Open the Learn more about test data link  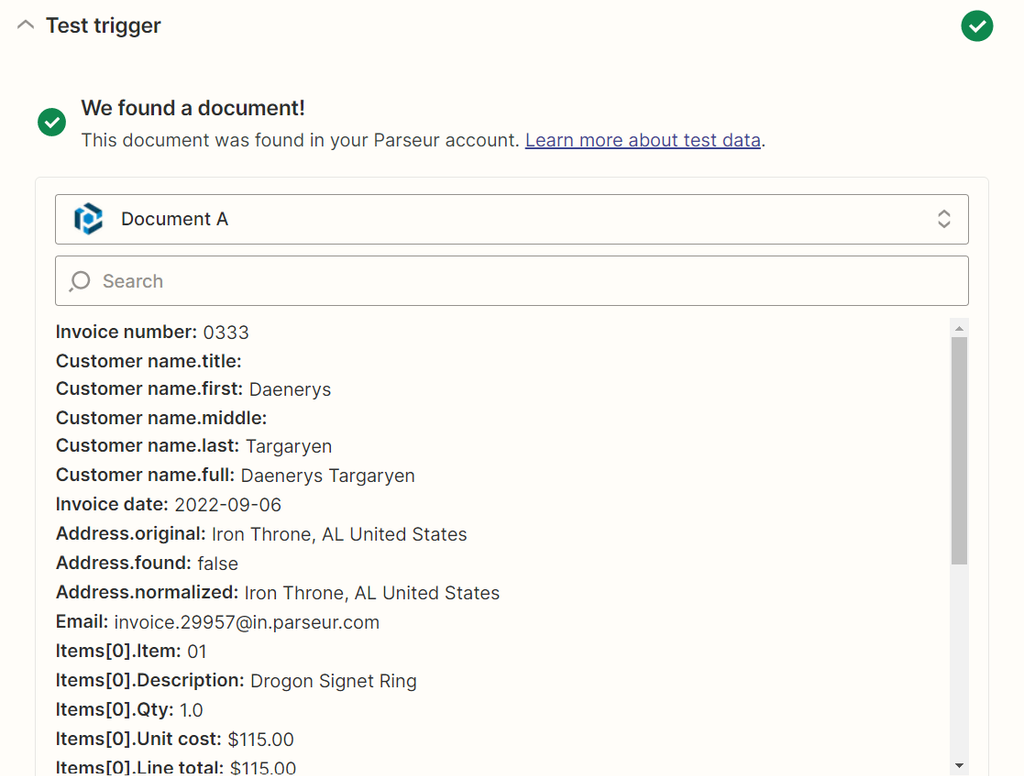[x=643, y=140]
